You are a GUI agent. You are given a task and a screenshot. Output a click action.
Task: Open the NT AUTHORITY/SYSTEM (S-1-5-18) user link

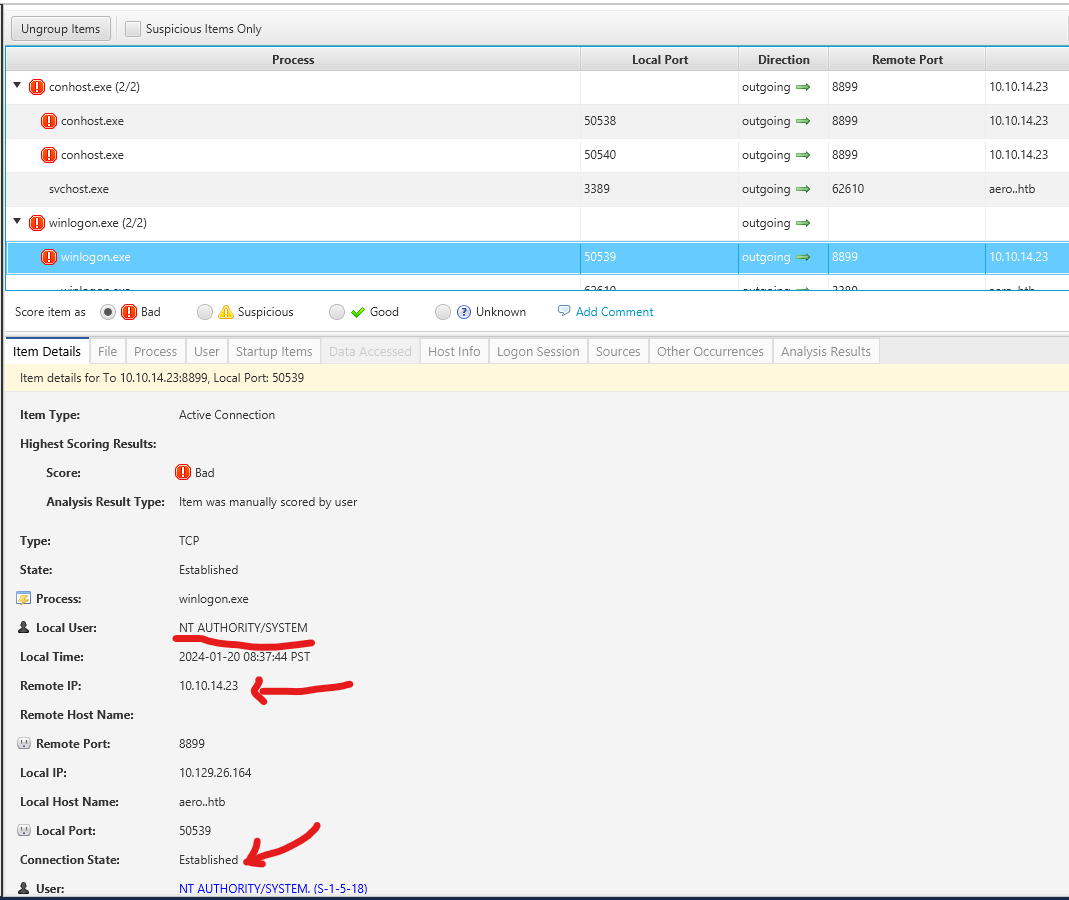[x=272, y=888]
